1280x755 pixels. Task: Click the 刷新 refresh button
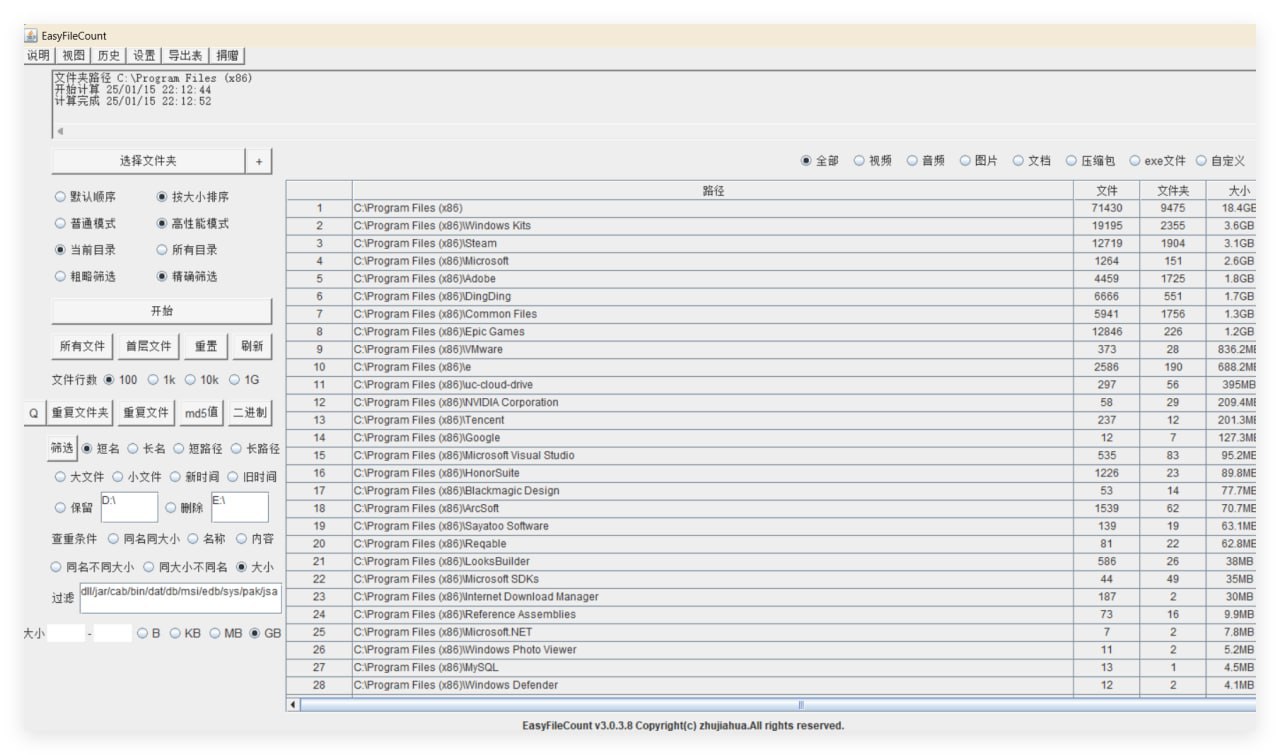click(x=251, y=346)
